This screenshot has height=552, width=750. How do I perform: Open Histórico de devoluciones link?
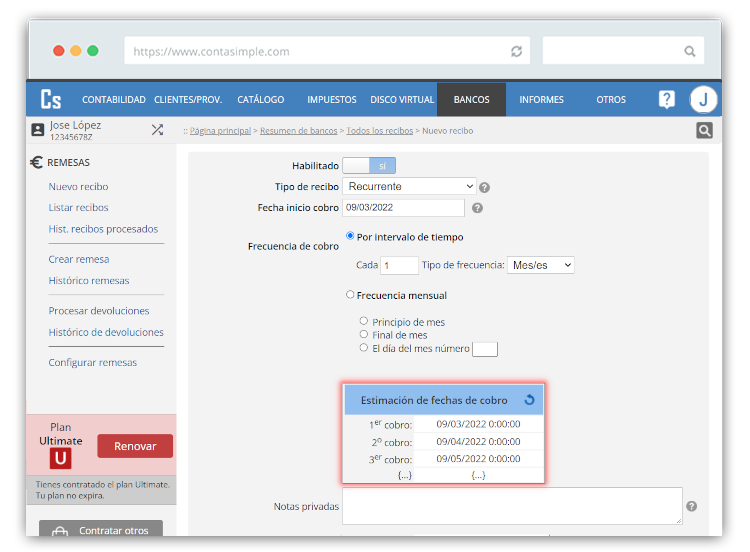tap(106, 332)
